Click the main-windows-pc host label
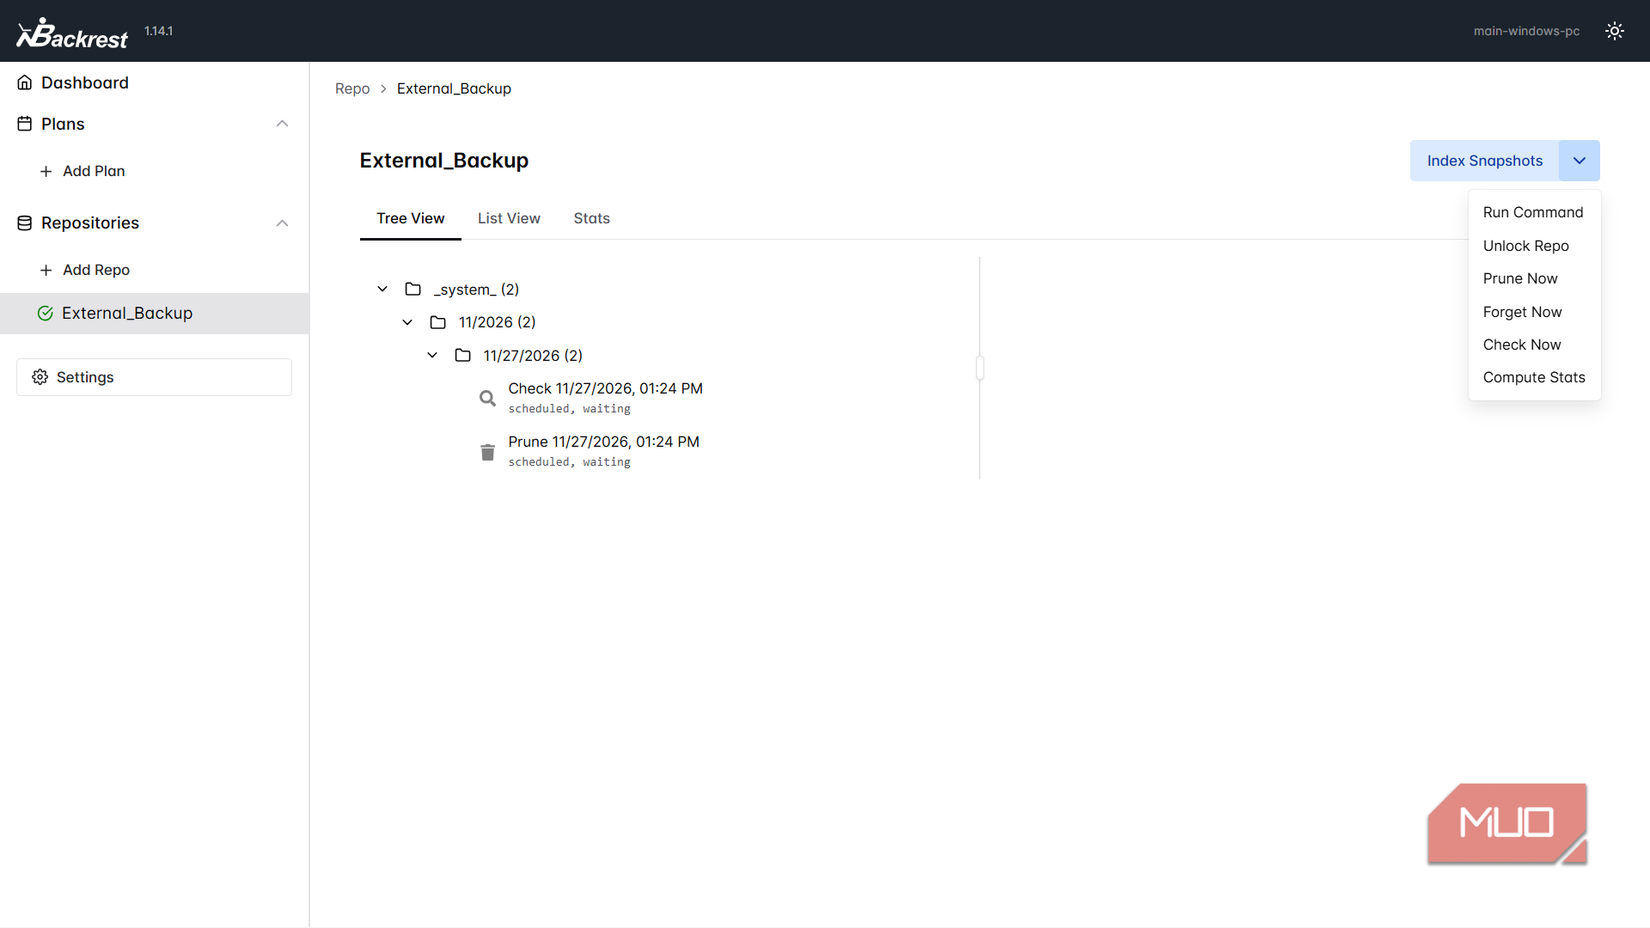 (x=1526, y=31)
